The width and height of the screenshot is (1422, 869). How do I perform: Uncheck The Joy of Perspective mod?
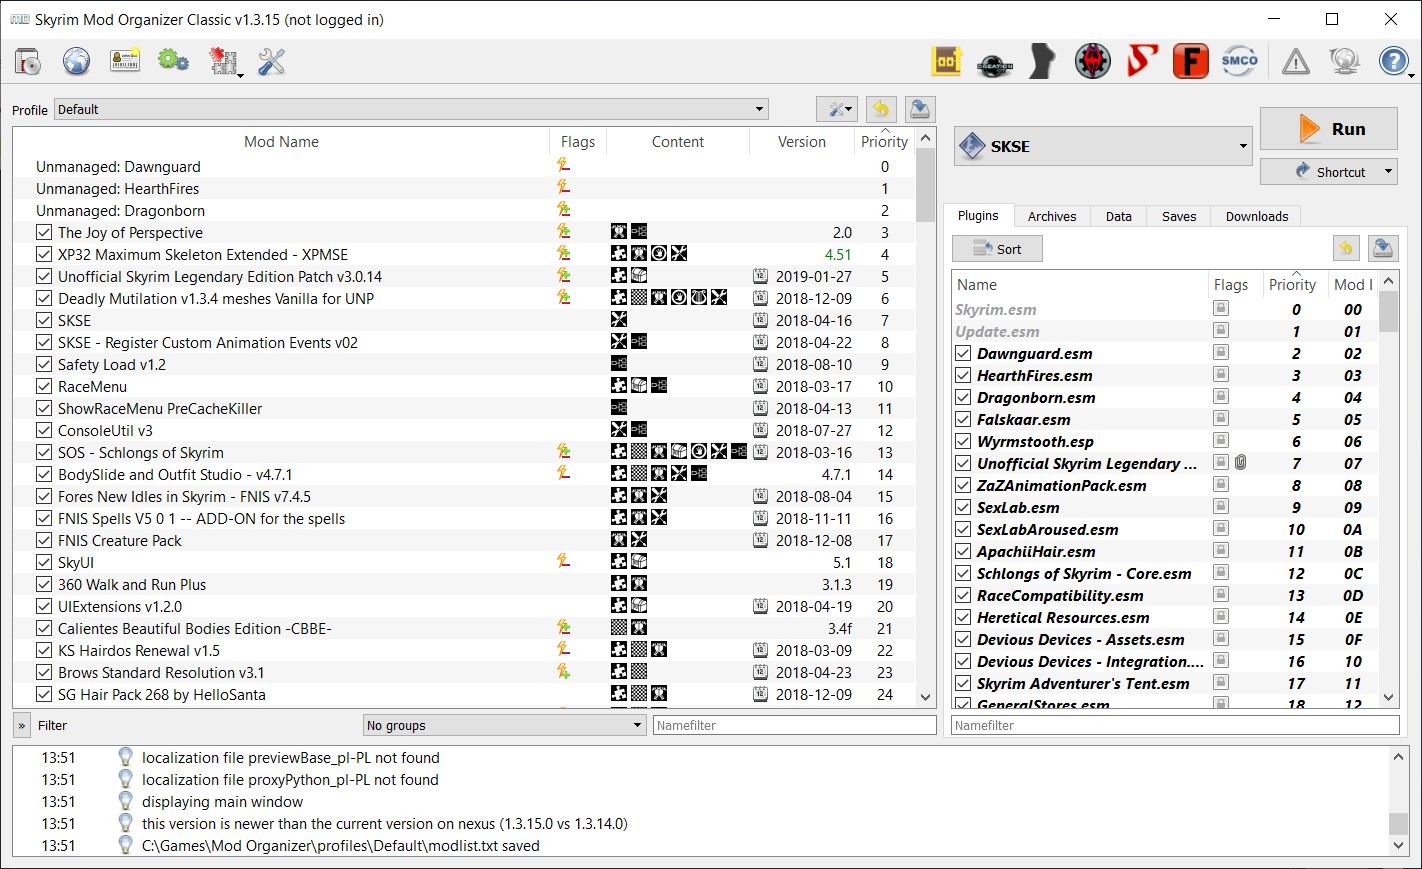point(44,232)
